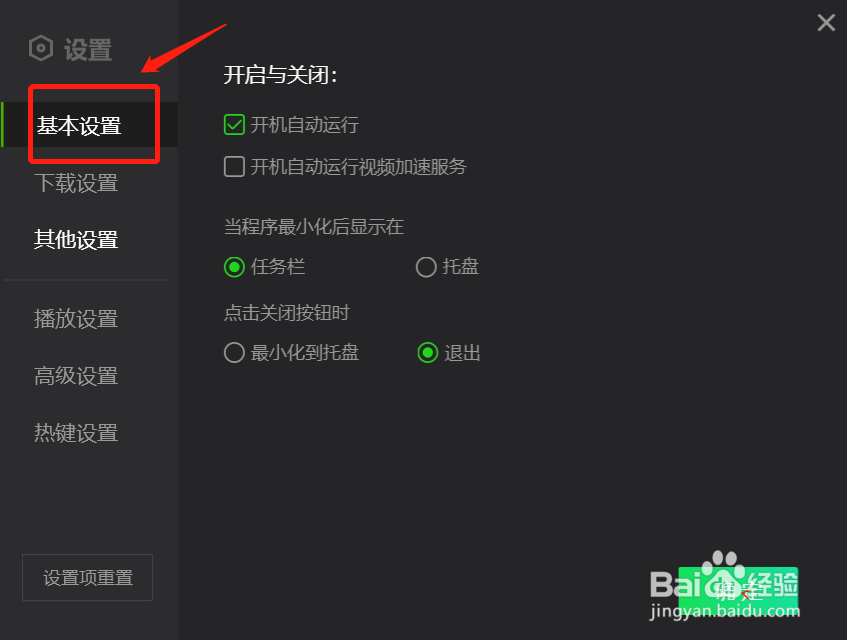Click the 设置项重置 reset button
Screen dimensions: 847x640
tap(88, 577)
